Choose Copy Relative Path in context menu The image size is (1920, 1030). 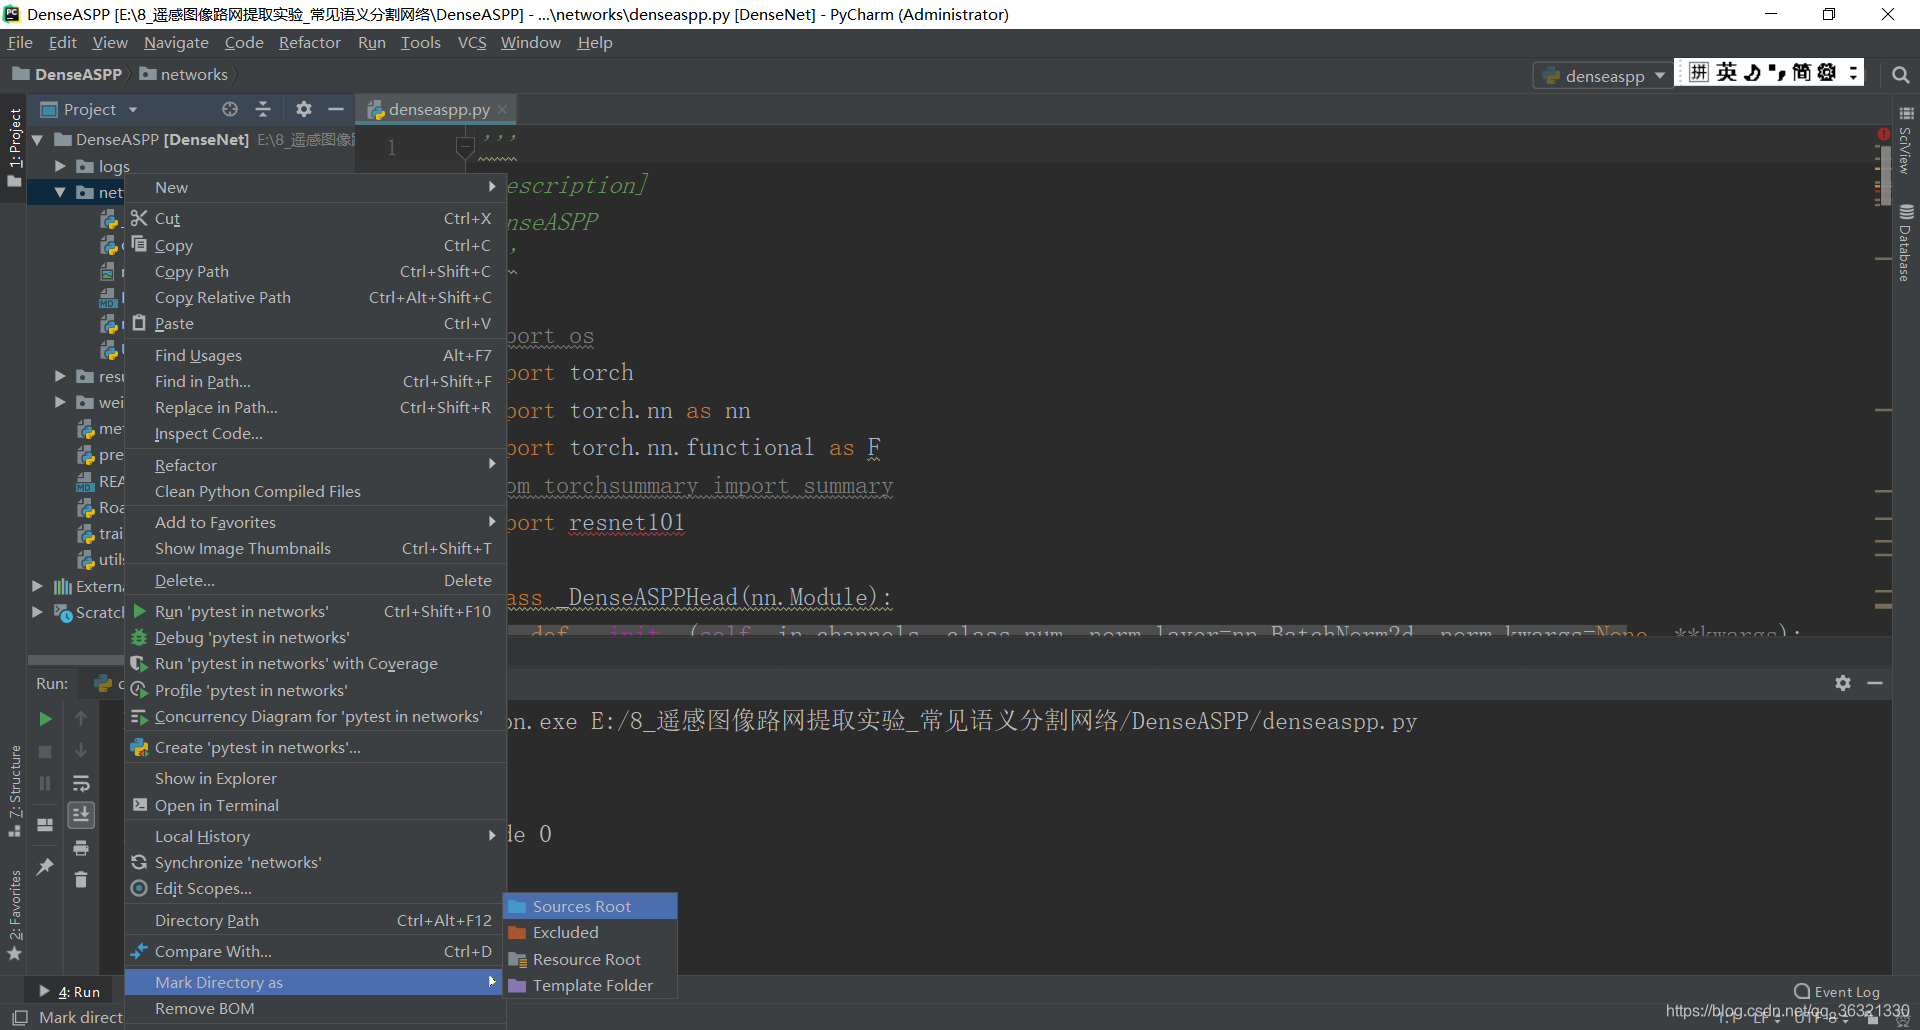point(315,297)
